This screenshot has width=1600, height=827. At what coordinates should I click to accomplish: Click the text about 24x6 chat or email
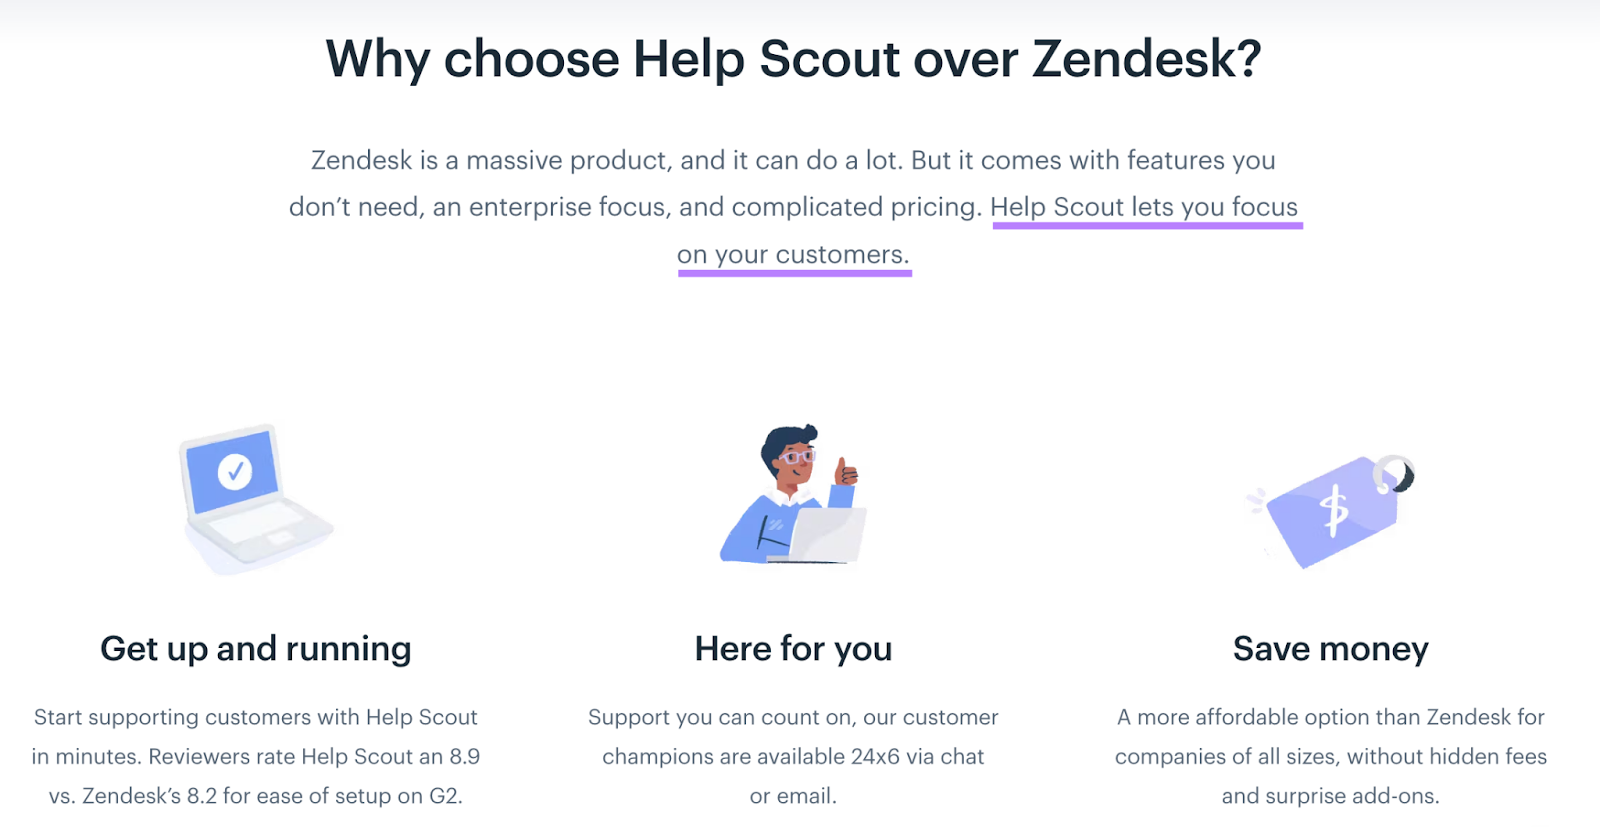794,756
